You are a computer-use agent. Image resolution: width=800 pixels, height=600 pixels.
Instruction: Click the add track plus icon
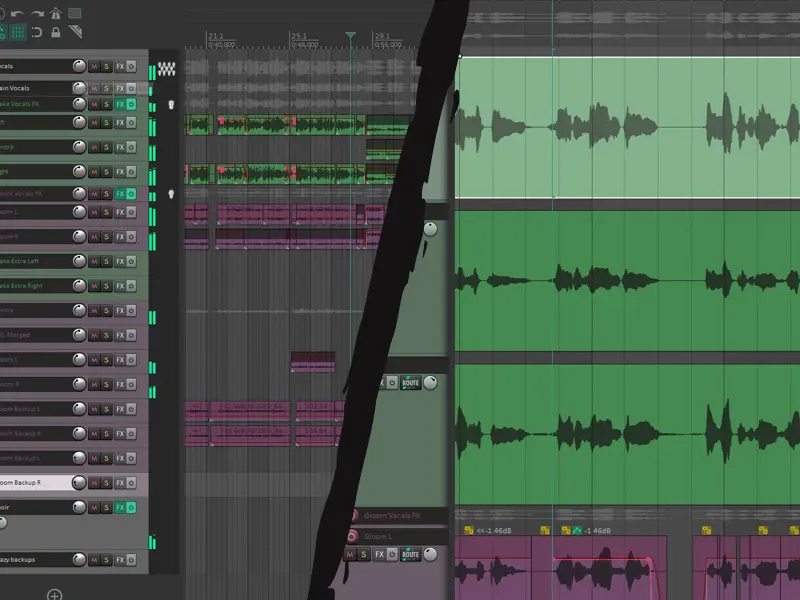click(x=55, y=595)
